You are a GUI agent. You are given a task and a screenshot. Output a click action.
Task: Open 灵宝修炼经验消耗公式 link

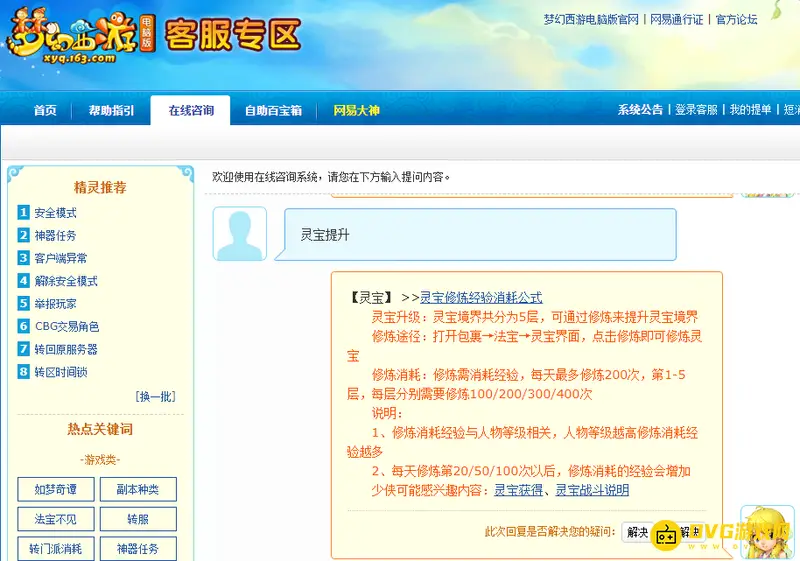pos(481,297)
